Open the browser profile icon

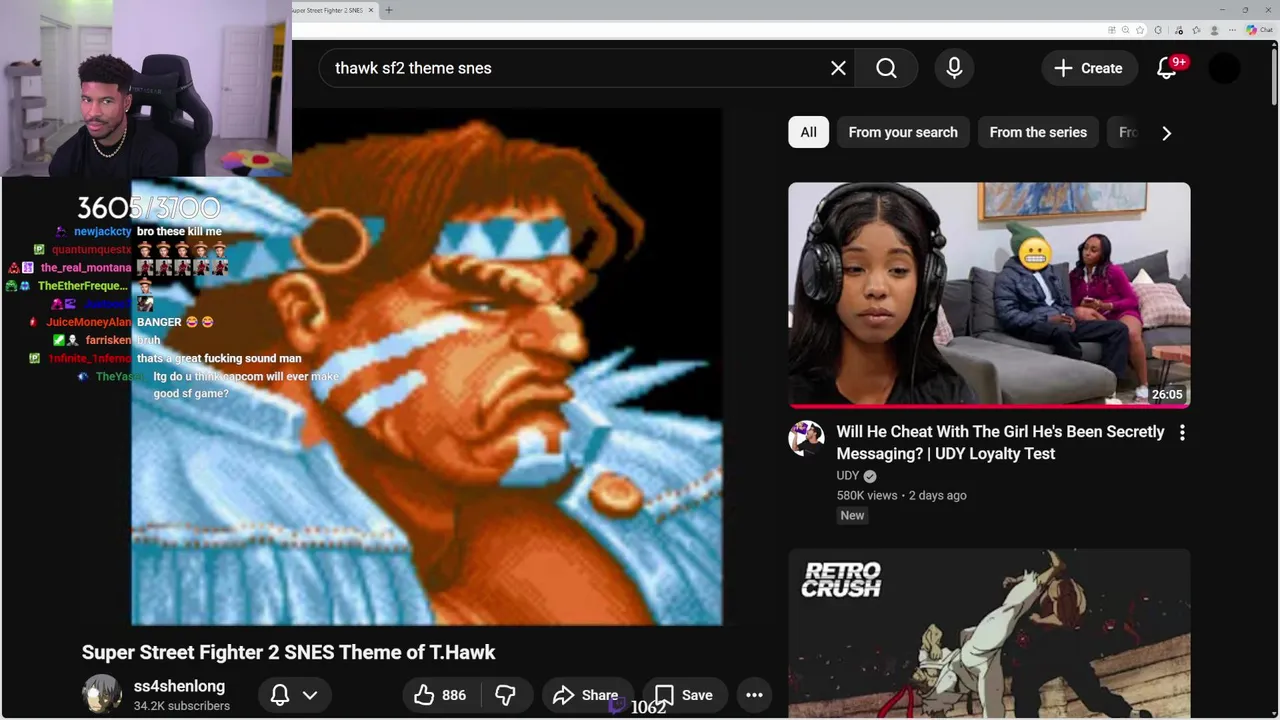coord(1214,30)
